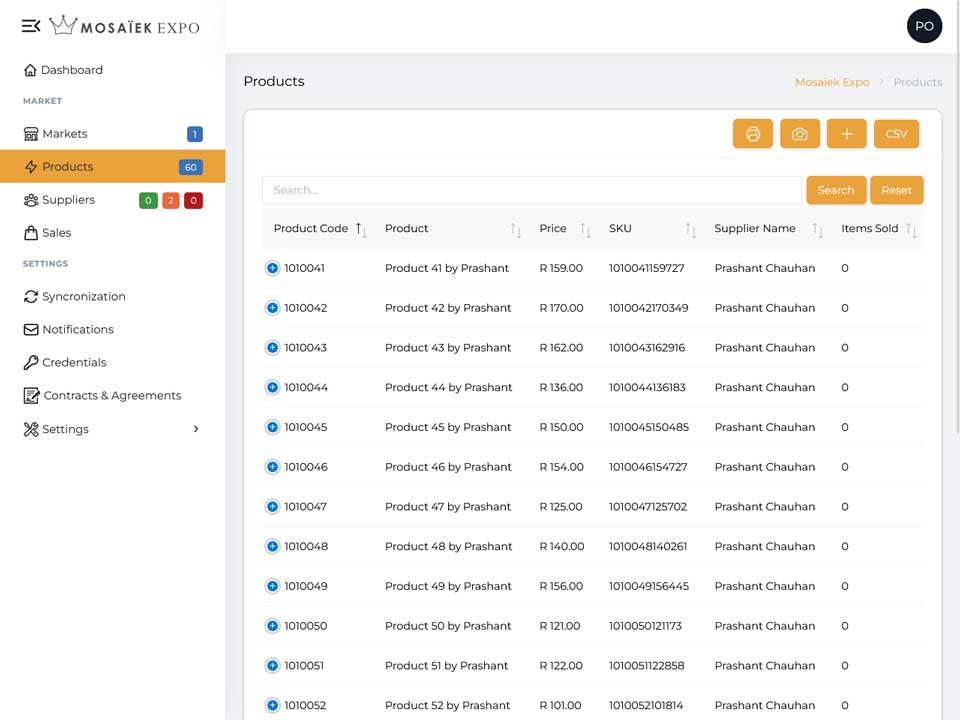
Task: Expand the Settings submenu chevron
Action: (x=196, y=429)
